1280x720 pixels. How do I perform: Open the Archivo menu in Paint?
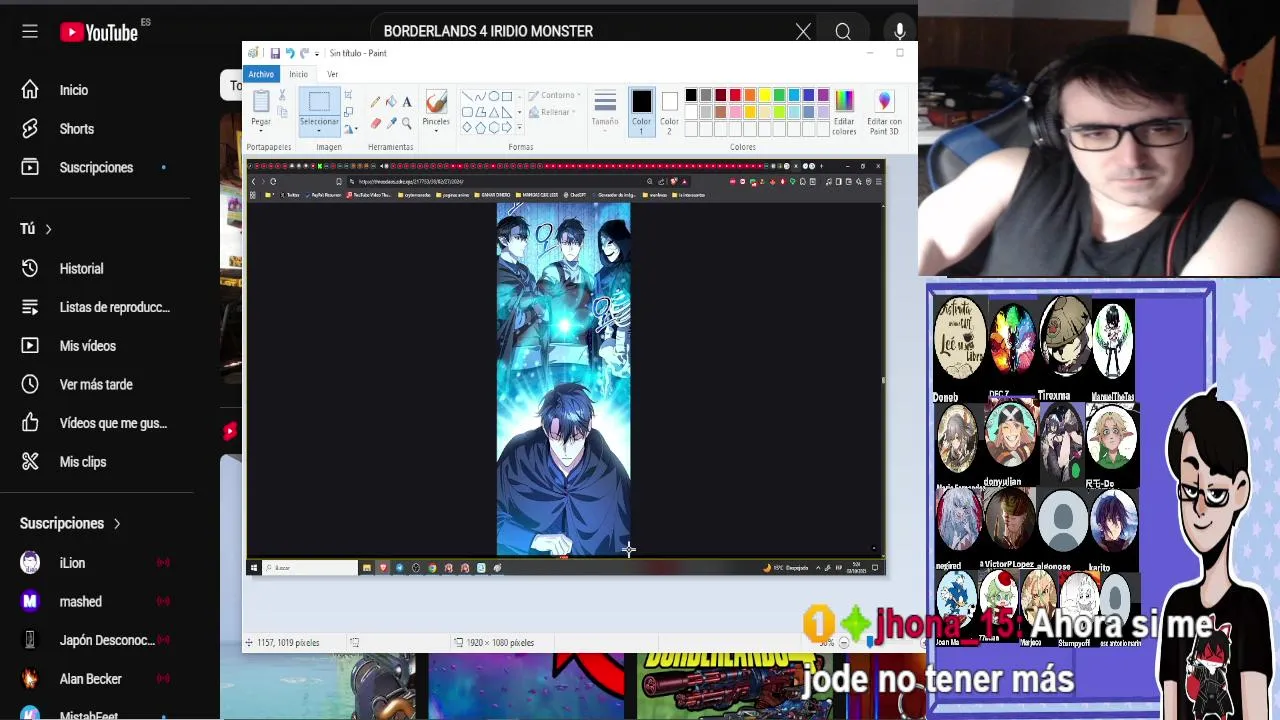click(x=261, y=74)
